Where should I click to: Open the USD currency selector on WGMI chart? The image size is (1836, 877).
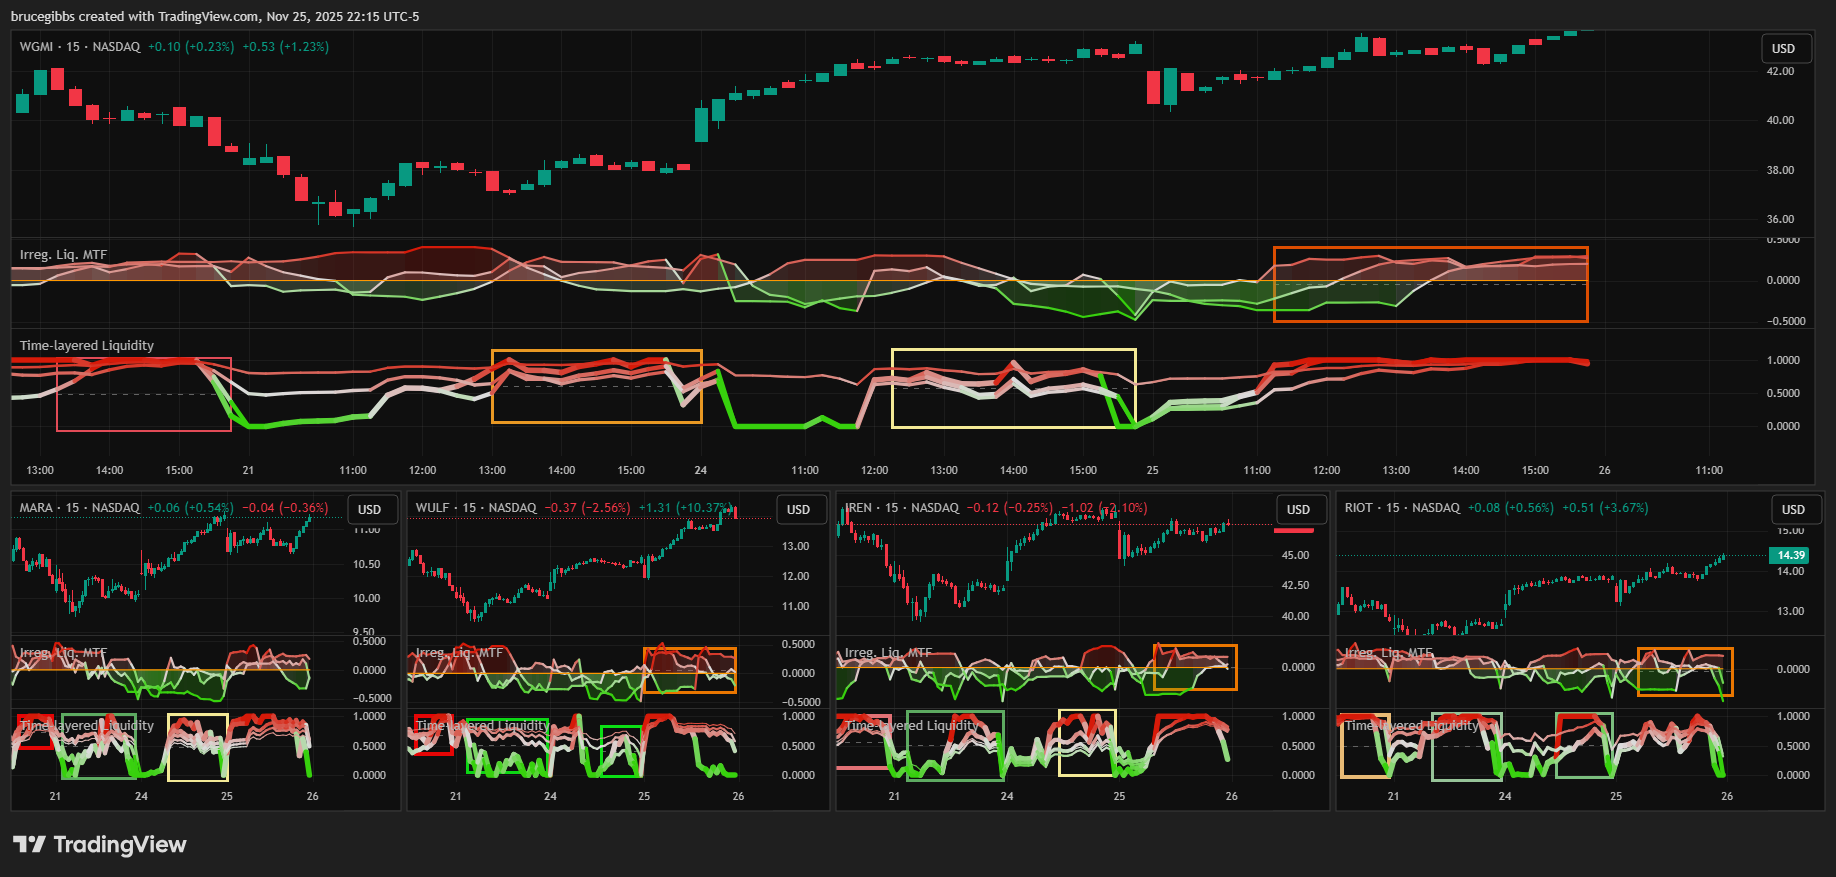click(1783, 49)
